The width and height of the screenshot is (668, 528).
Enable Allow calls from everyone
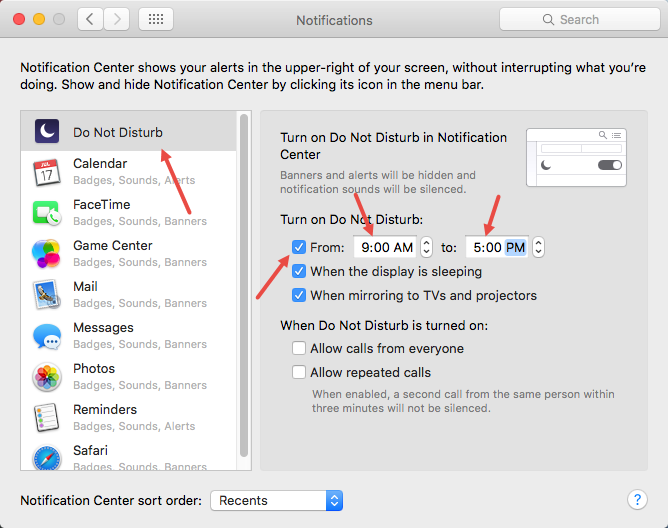tap(299, 348)
